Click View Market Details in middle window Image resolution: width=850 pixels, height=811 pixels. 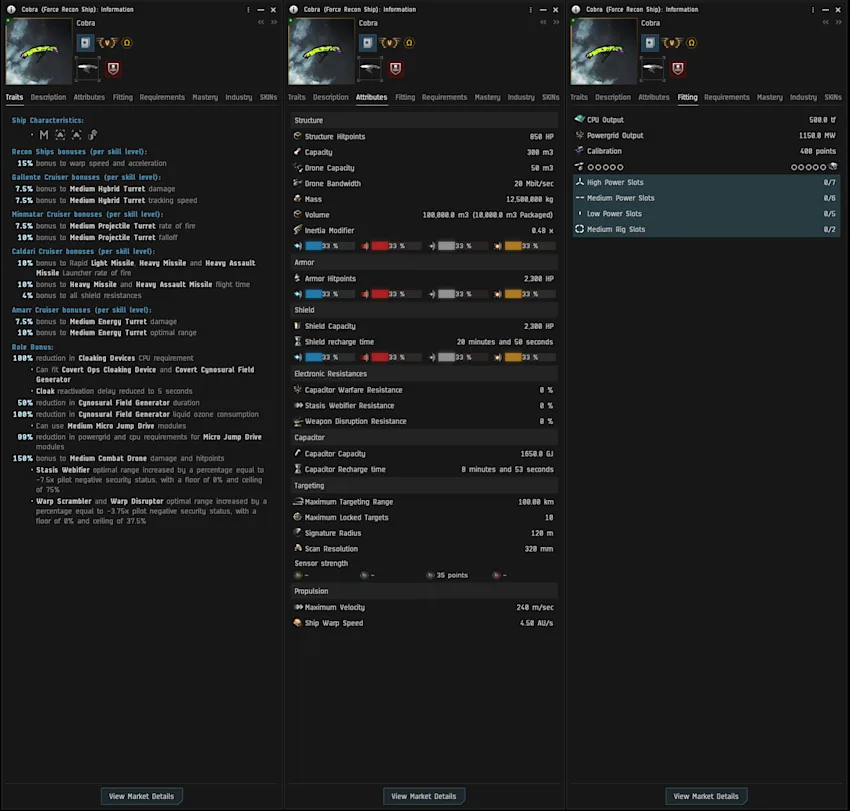point(424,796)
